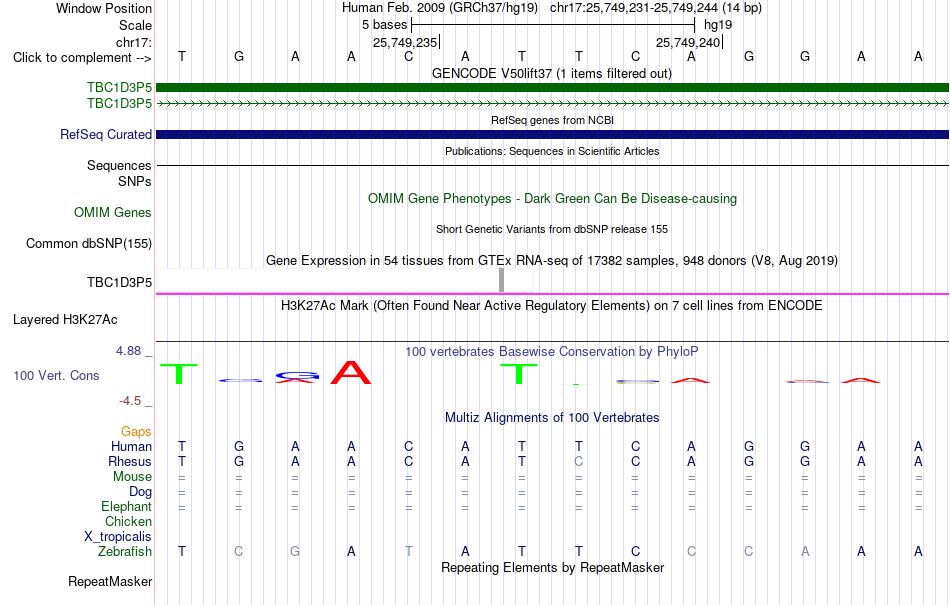This screenshot has width=950, height=605.
Task: Click the 4.88 PhyloP upper scale value
Action: [128, 351]
